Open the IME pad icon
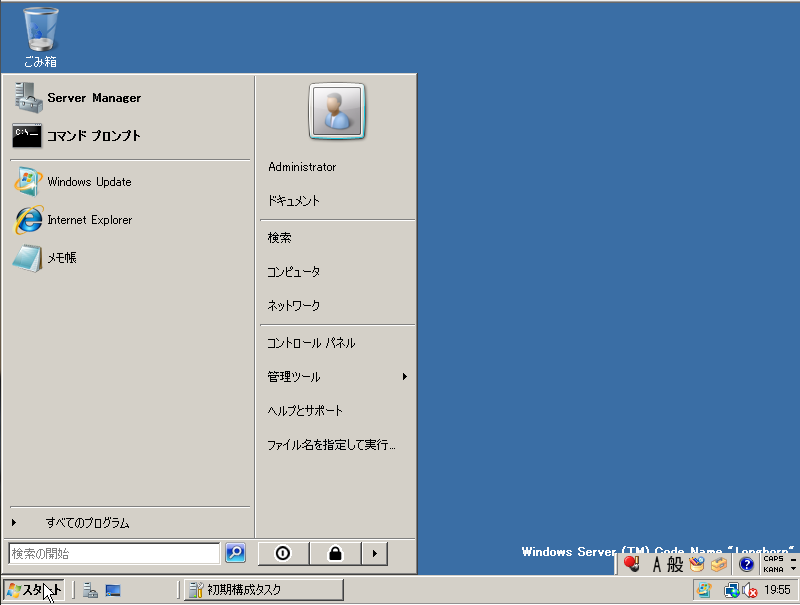This screenshot has height=605, width=800. (696, 564)
